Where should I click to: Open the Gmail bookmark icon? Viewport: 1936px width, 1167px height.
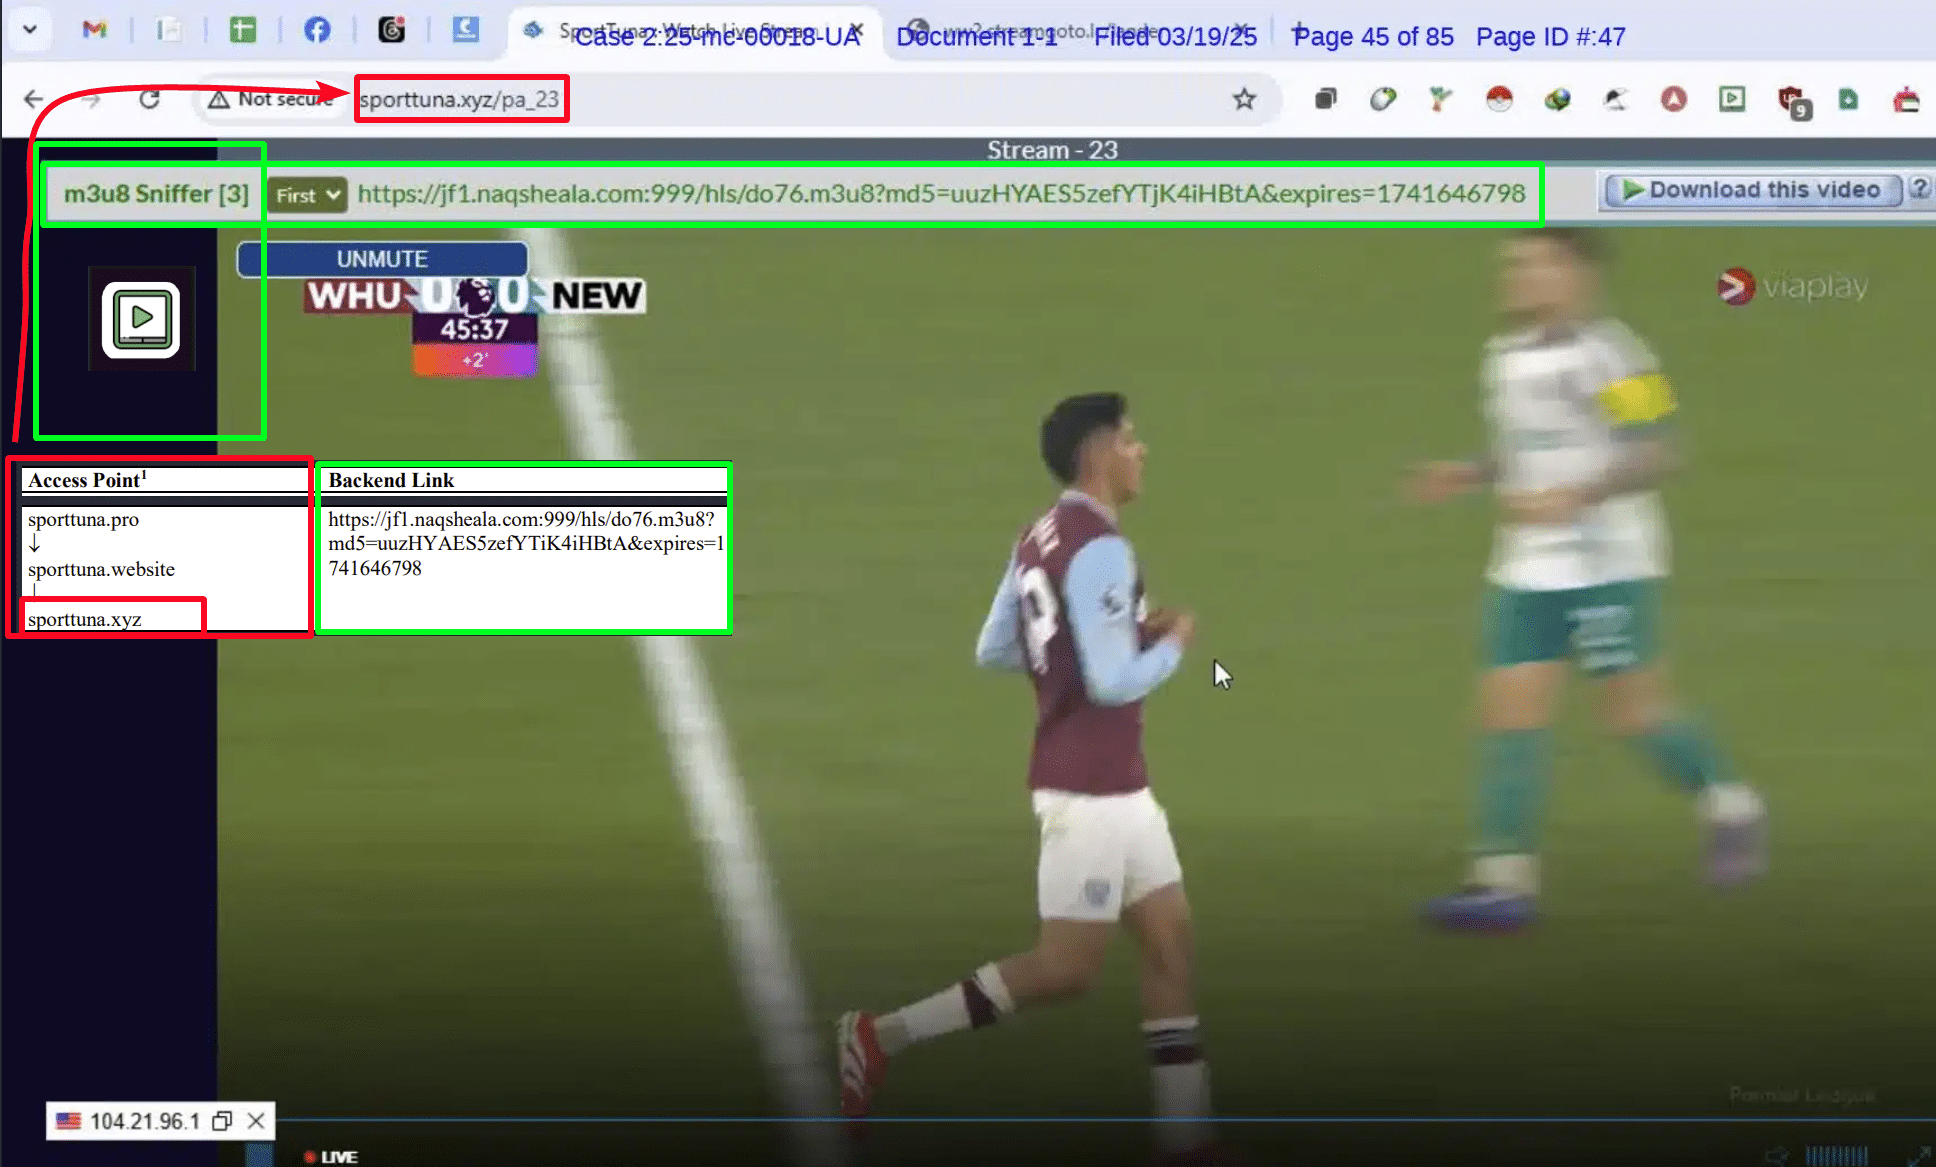coord(94,29)
